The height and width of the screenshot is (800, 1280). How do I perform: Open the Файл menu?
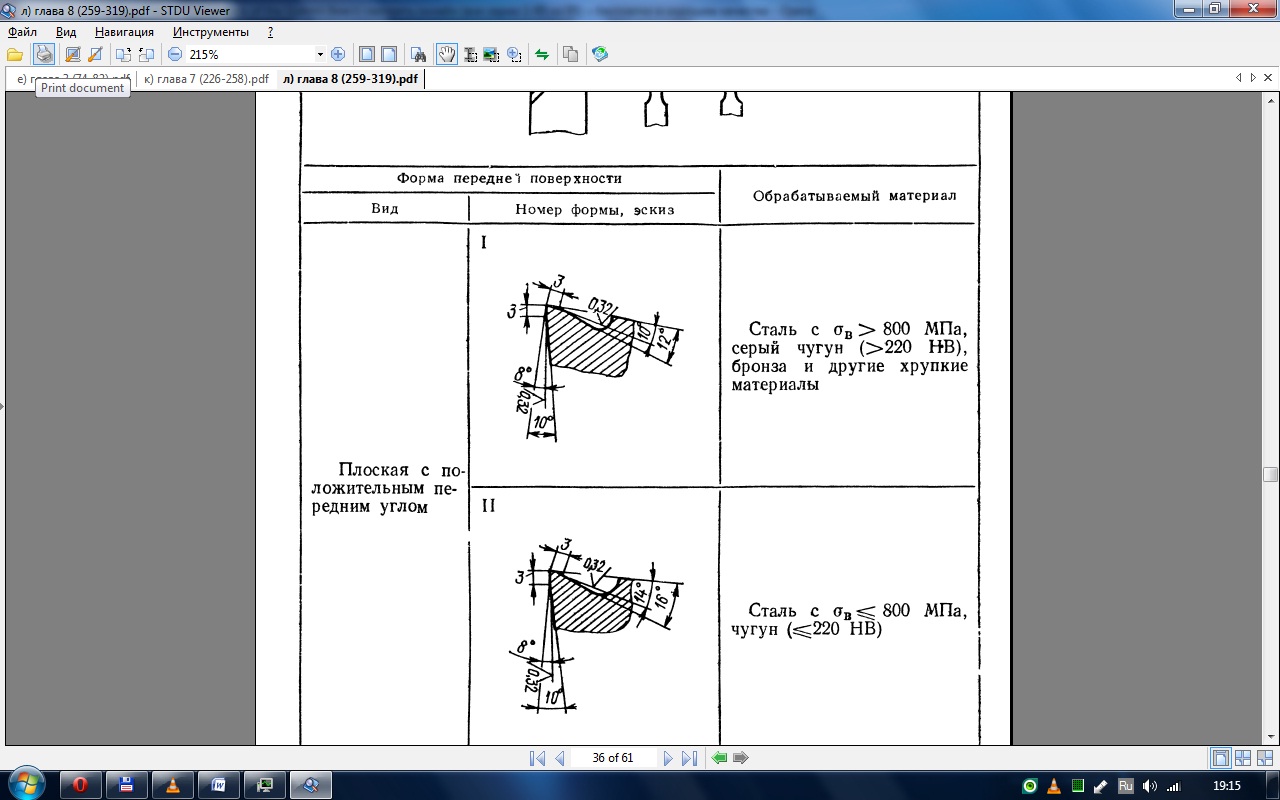(x=22, y=32)
